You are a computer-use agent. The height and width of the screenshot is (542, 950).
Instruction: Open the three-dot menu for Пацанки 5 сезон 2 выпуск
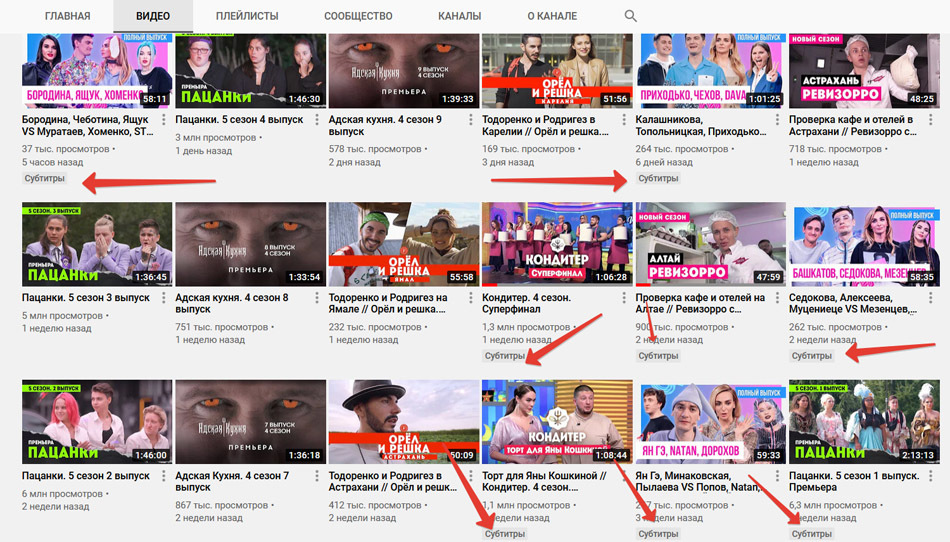tap(164, 476)
